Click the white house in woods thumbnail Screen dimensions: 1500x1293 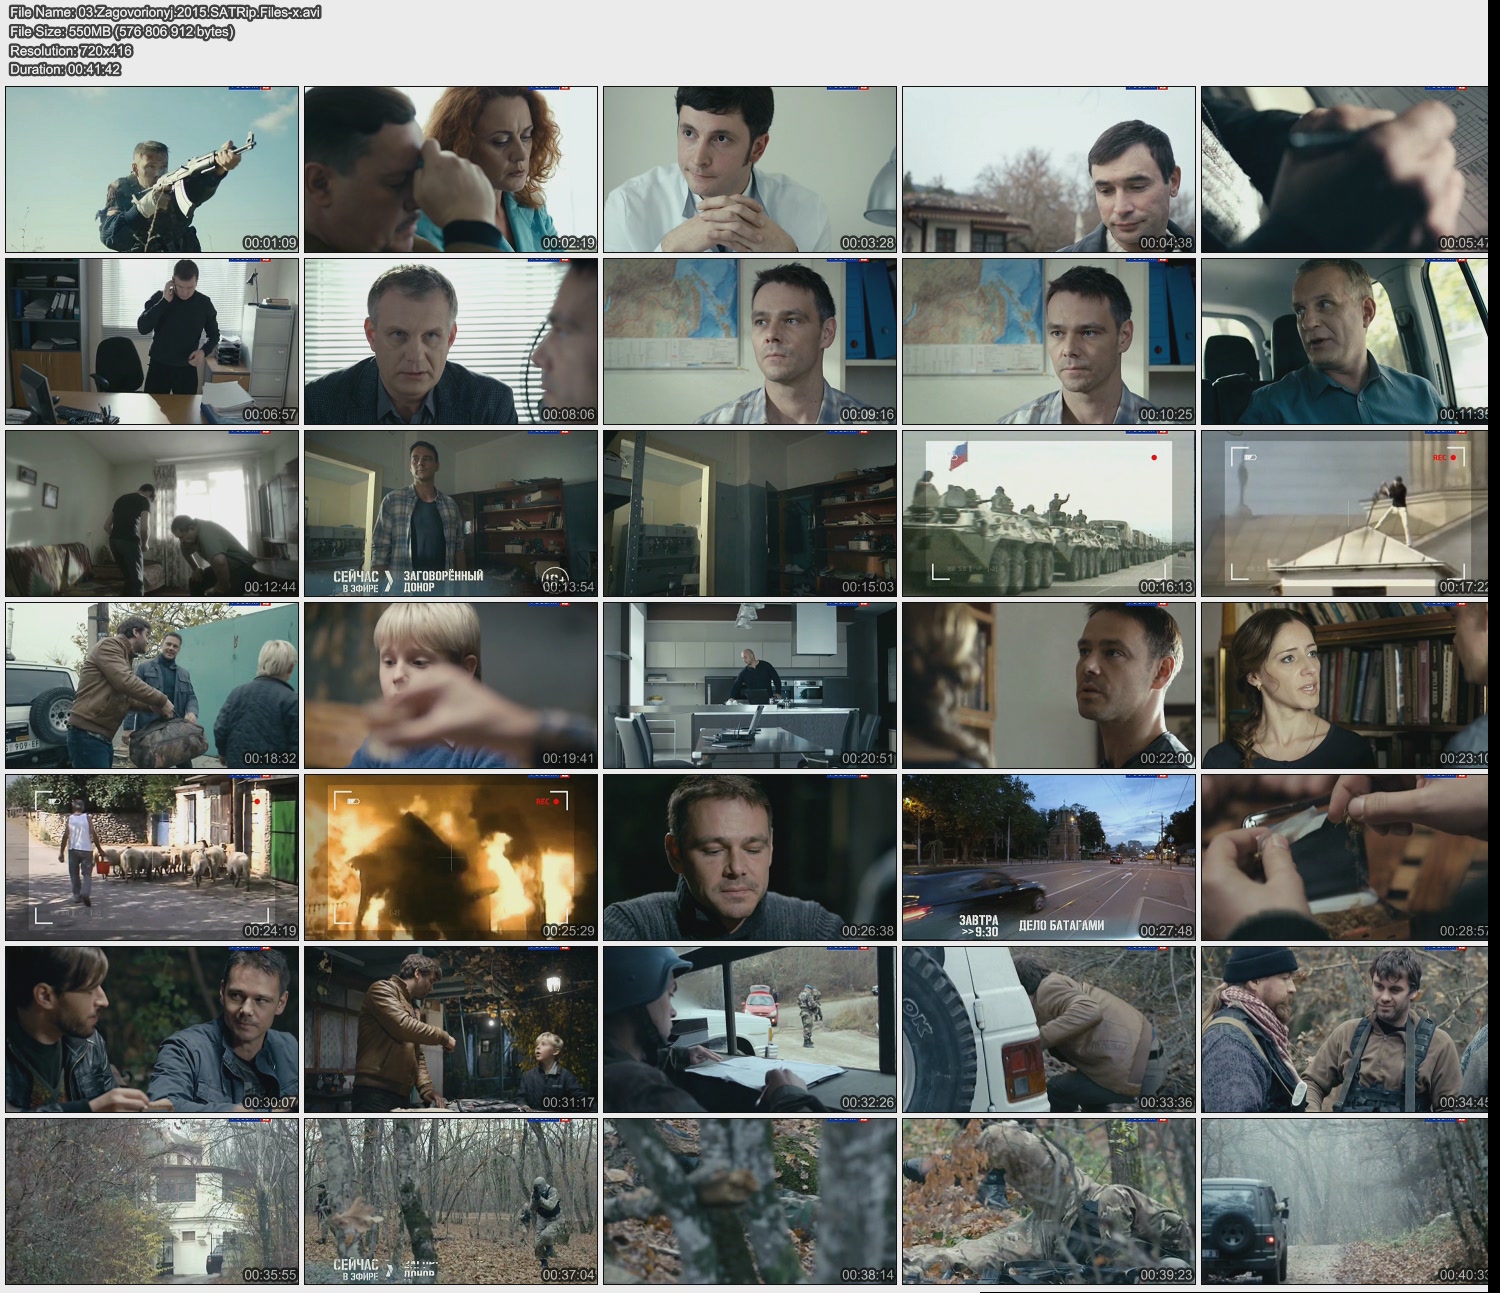(152, 1201)
